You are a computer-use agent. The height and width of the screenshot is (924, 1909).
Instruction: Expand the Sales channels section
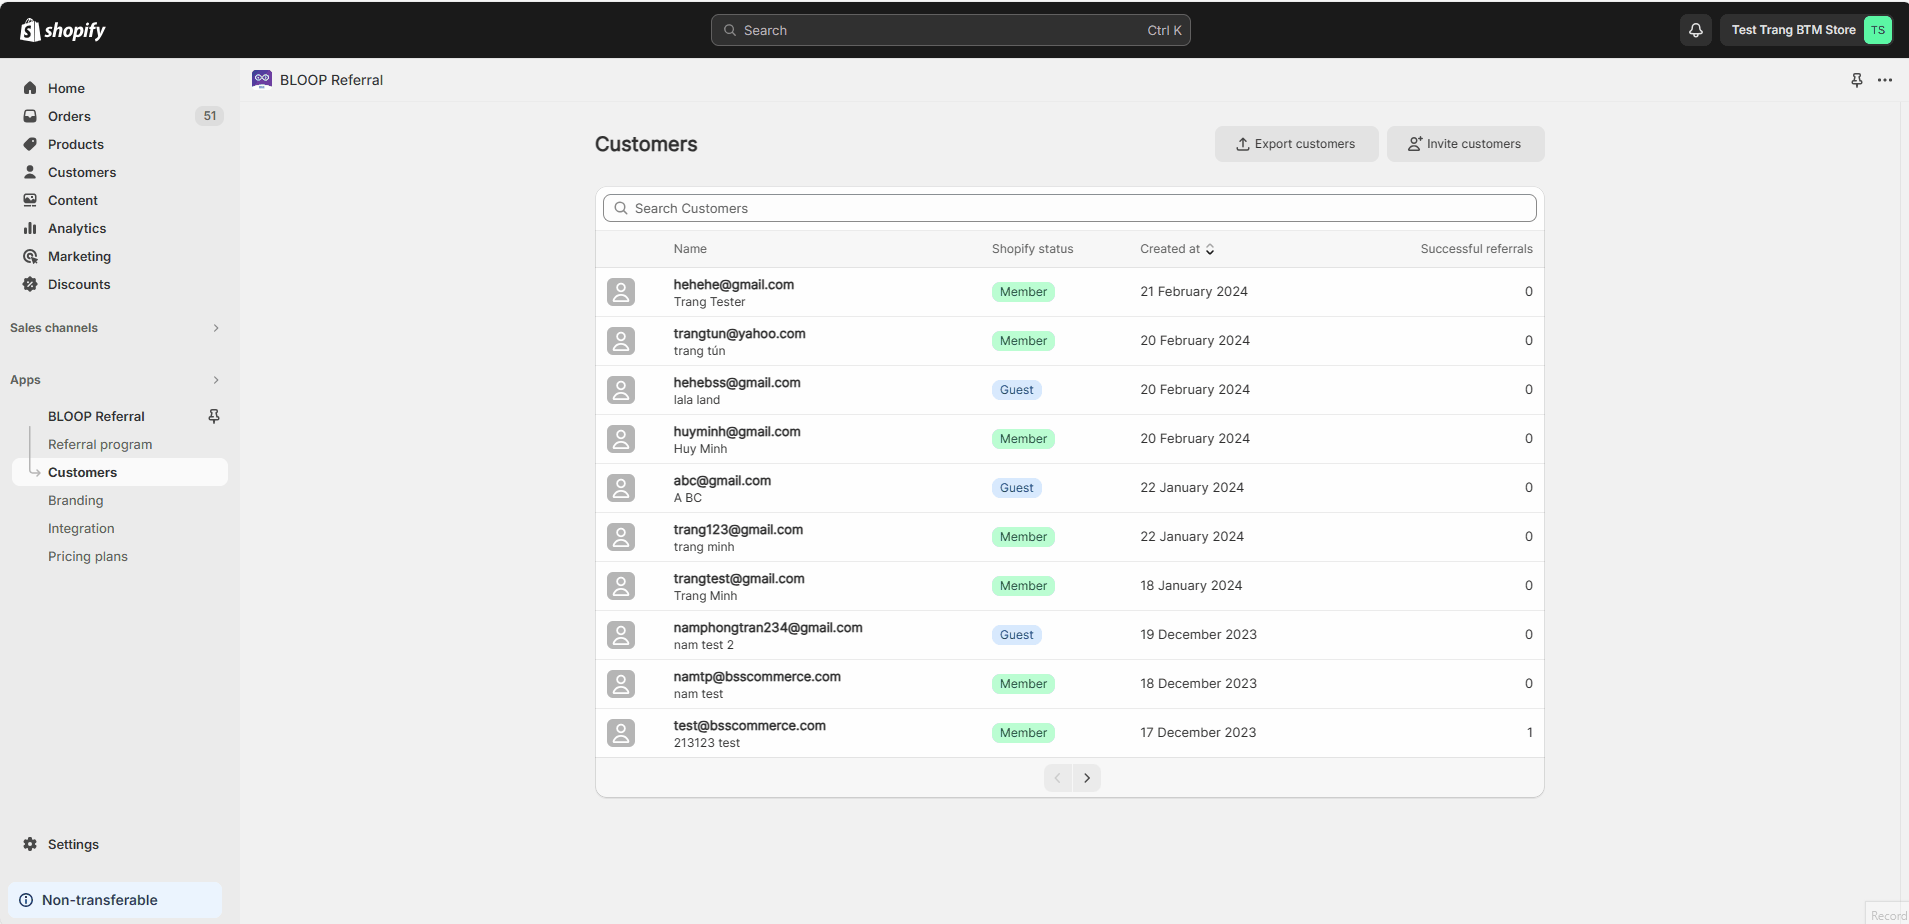[215, 328]
